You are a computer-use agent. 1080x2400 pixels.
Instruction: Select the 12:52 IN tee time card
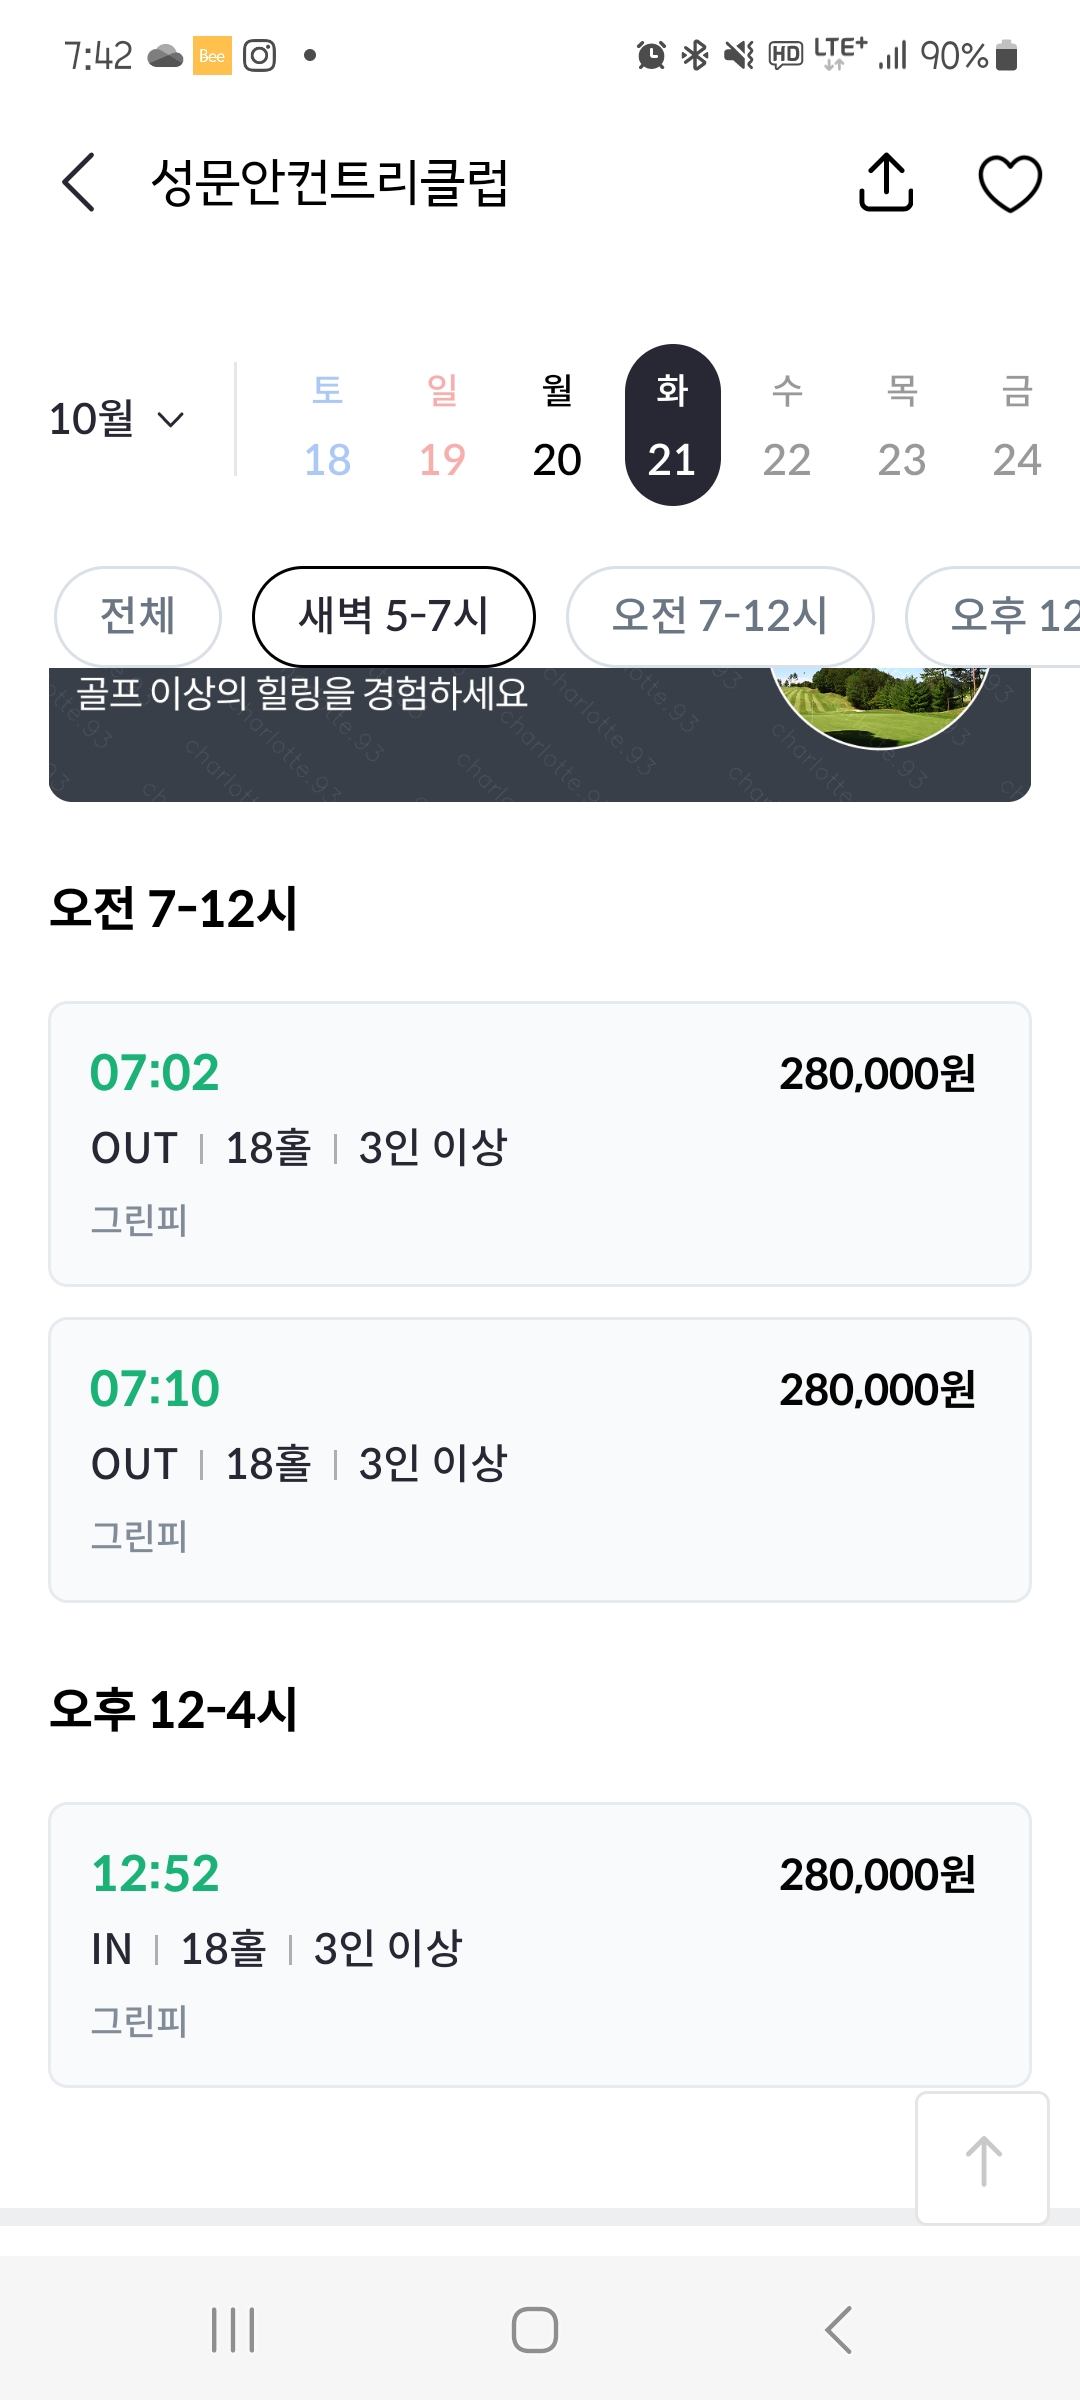coord(540,1944)
